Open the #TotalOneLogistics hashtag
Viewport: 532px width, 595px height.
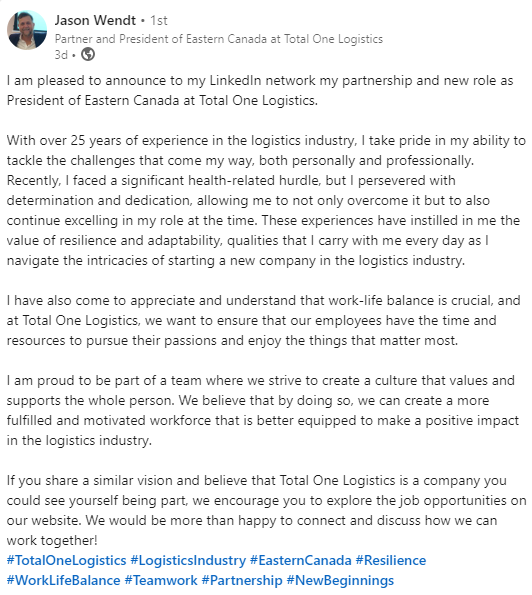(66, 560)
